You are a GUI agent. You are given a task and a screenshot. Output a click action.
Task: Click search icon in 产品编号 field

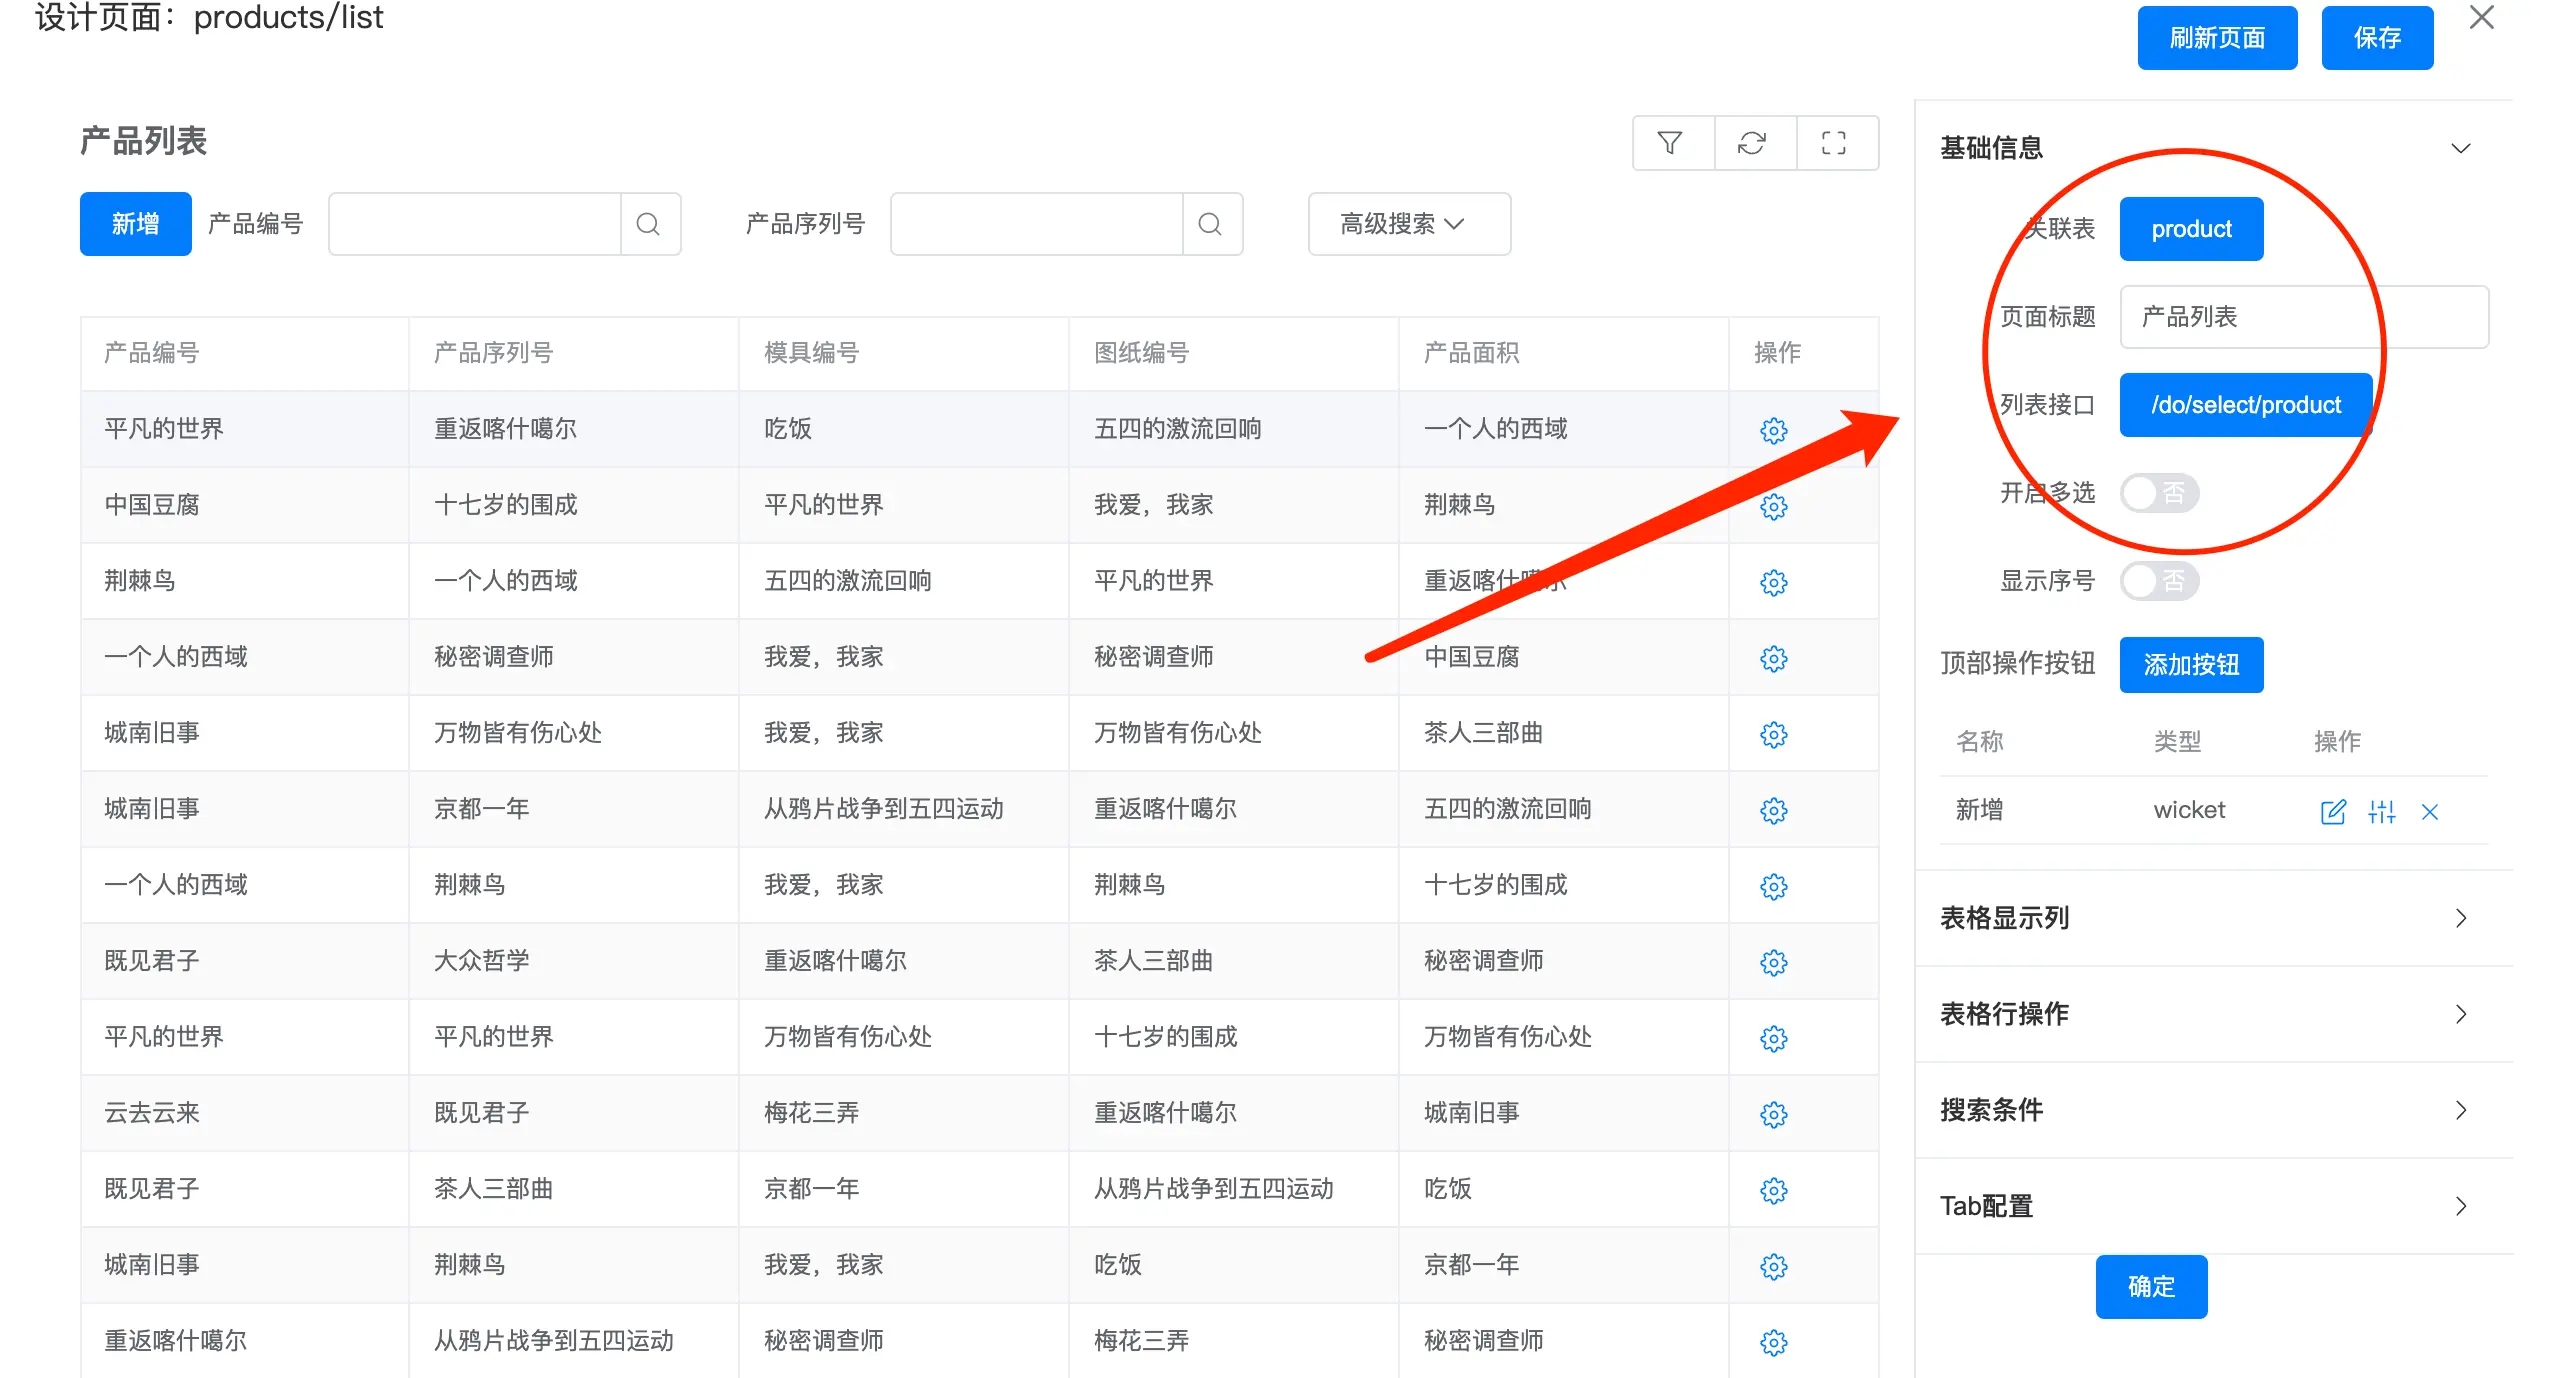coord(648,224)
